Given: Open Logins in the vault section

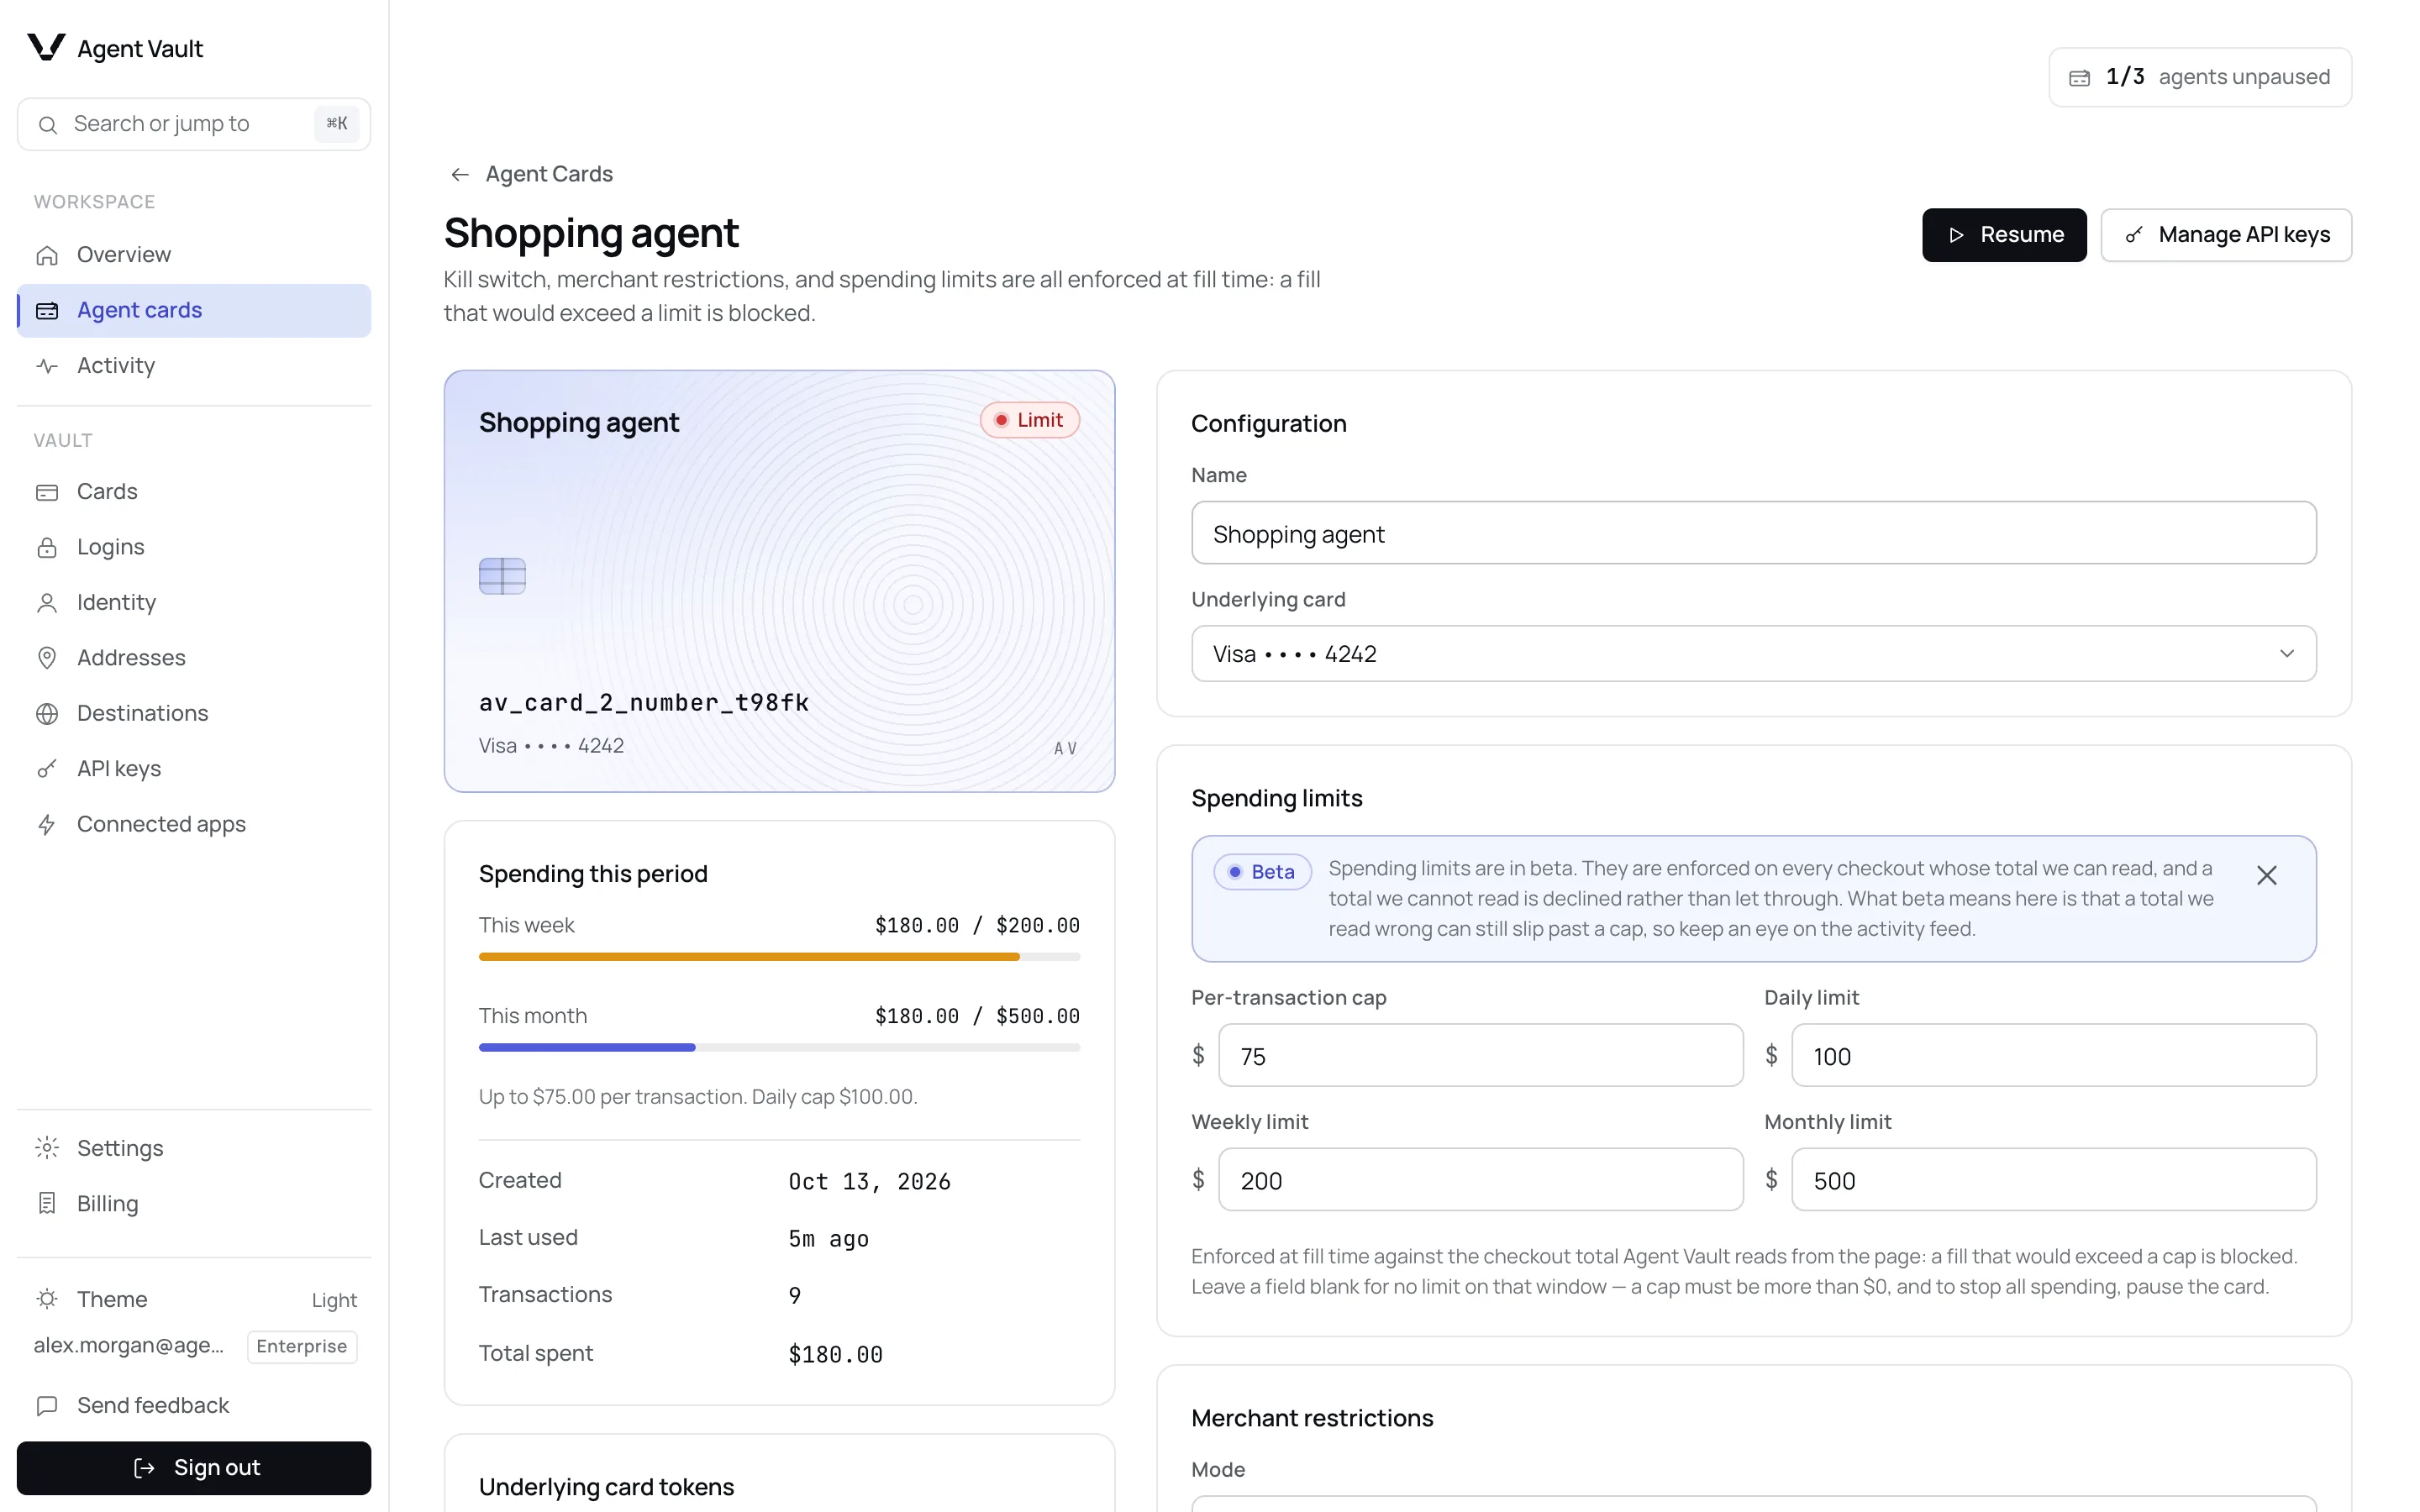Looking at the screenshot, I should coord(194,547).
